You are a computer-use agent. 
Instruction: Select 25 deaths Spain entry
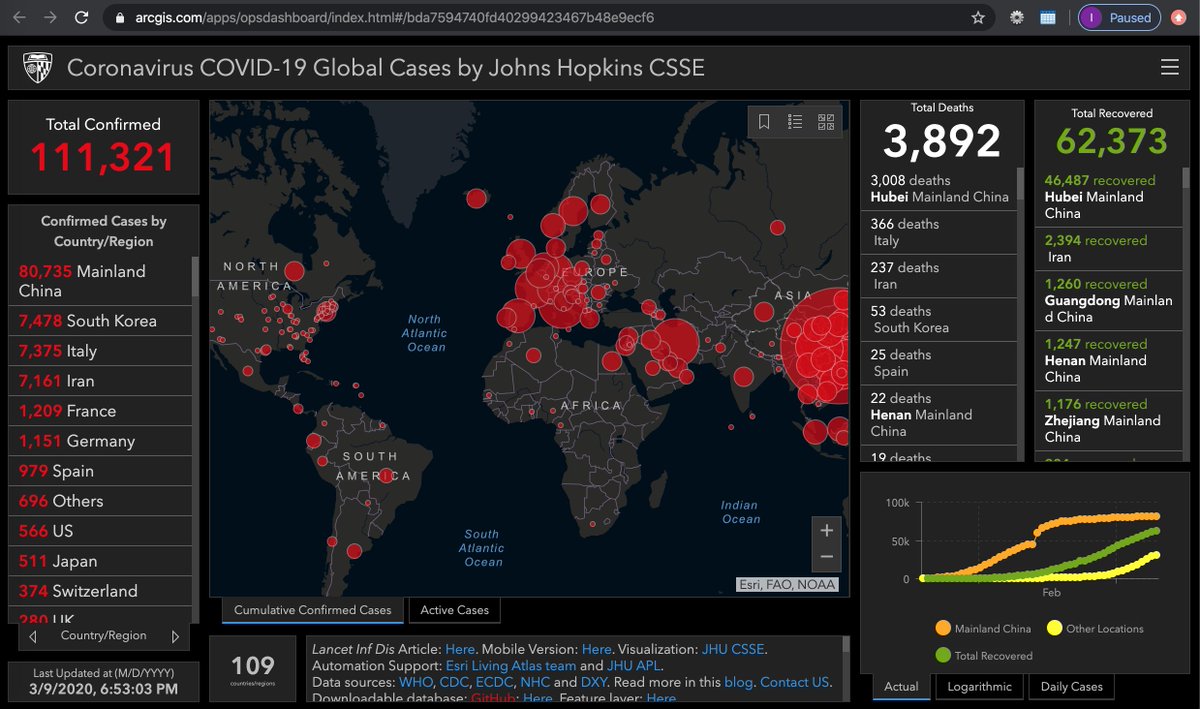939,363
